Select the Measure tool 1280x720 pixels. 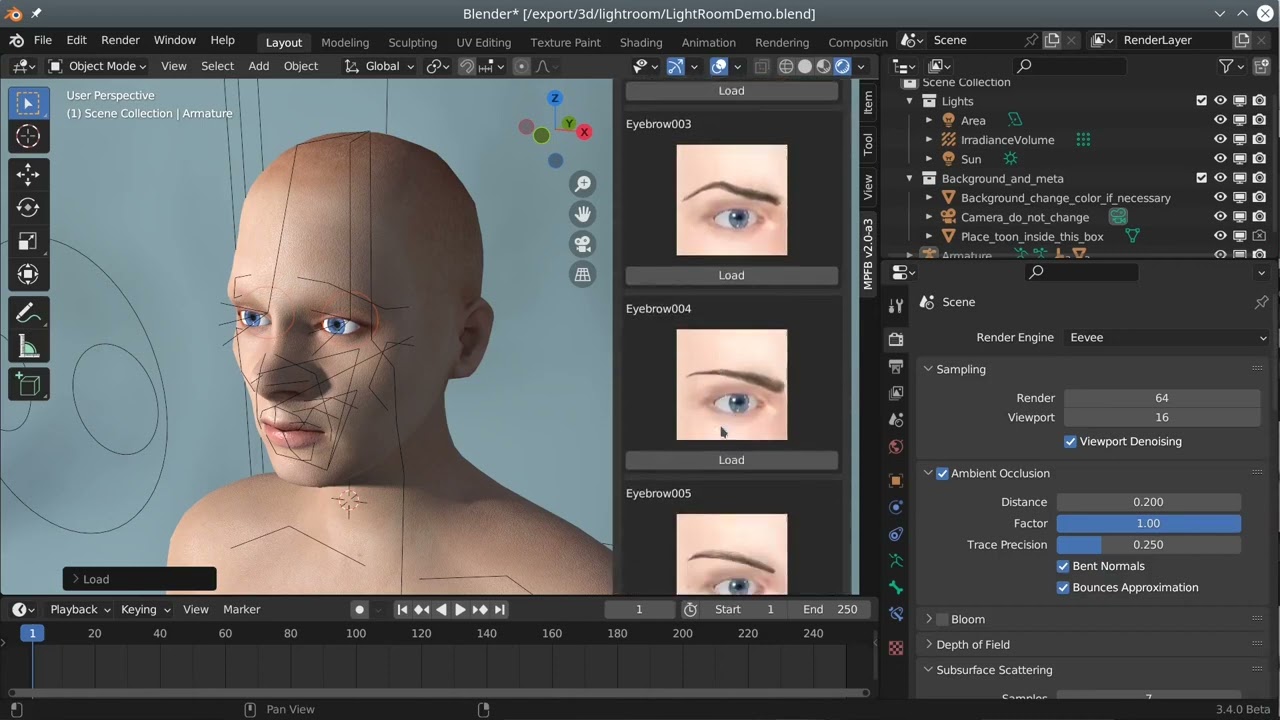(28, 347)
